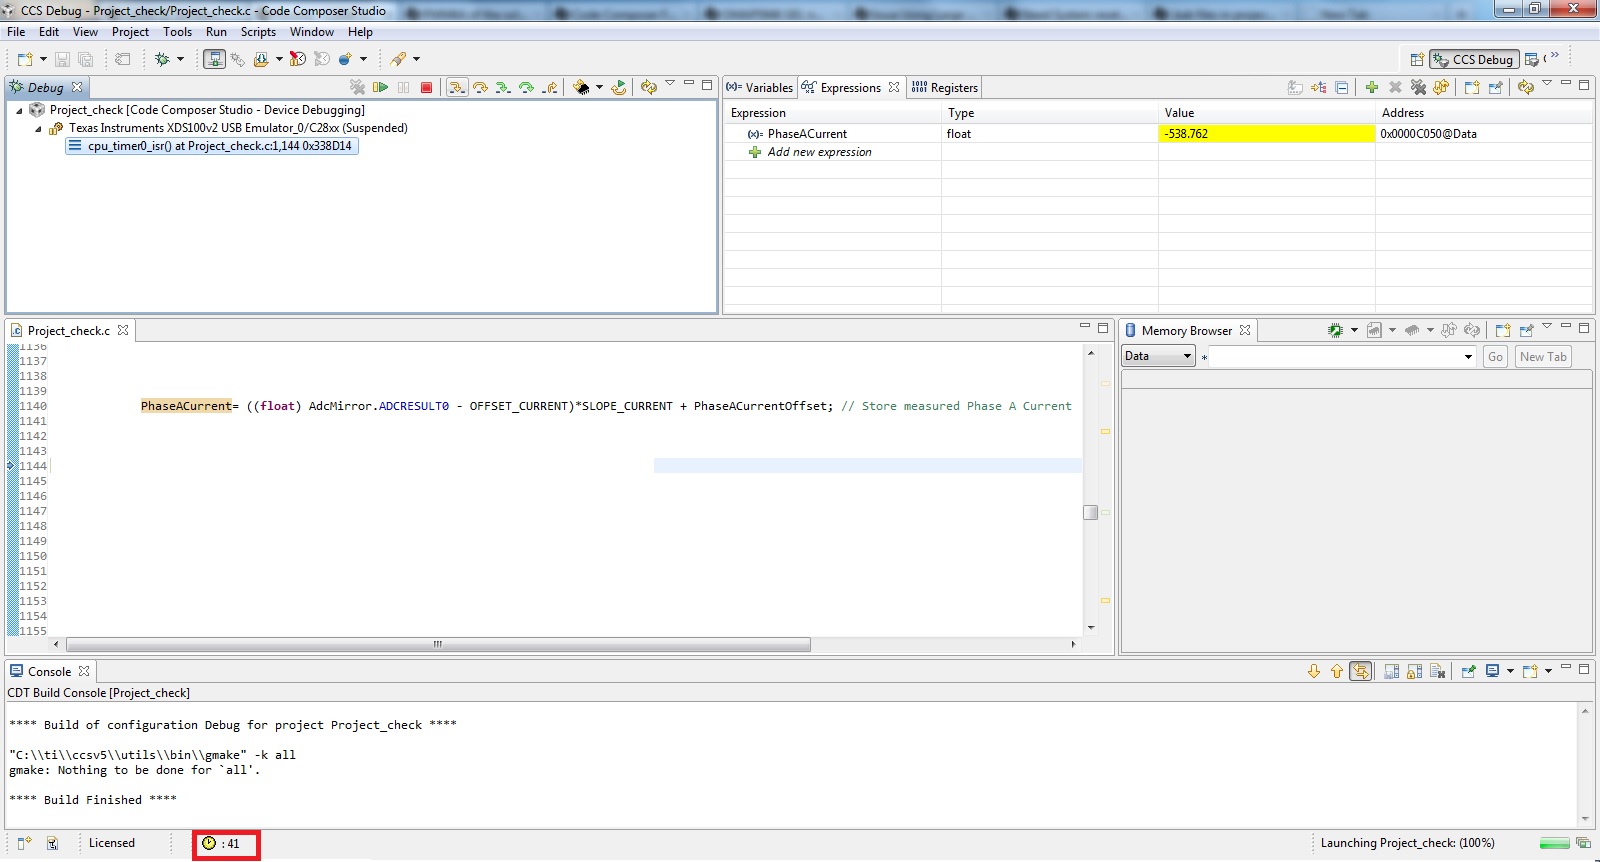Collapse the Texas Instruments XDS100v2 emulator node
This screenshot has height=862, width=1600.
tap(38, 129)
